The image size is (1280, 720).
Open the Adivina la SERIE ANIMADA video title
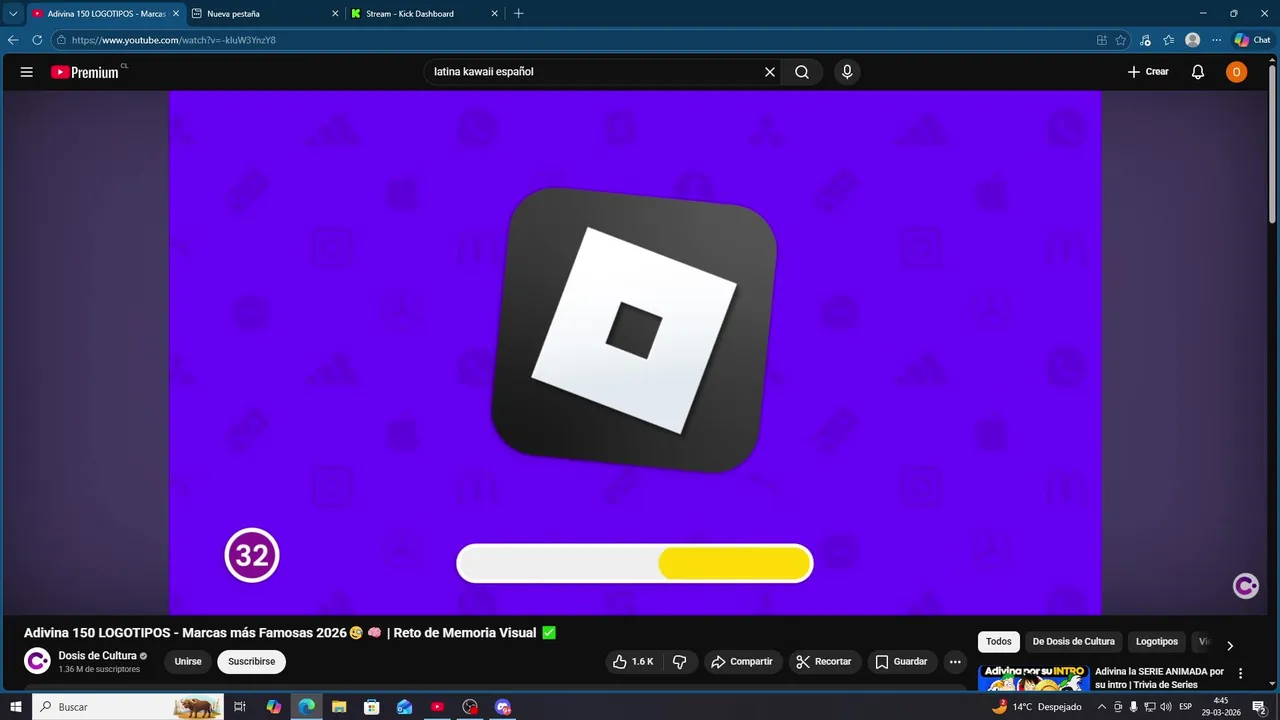1159,678
